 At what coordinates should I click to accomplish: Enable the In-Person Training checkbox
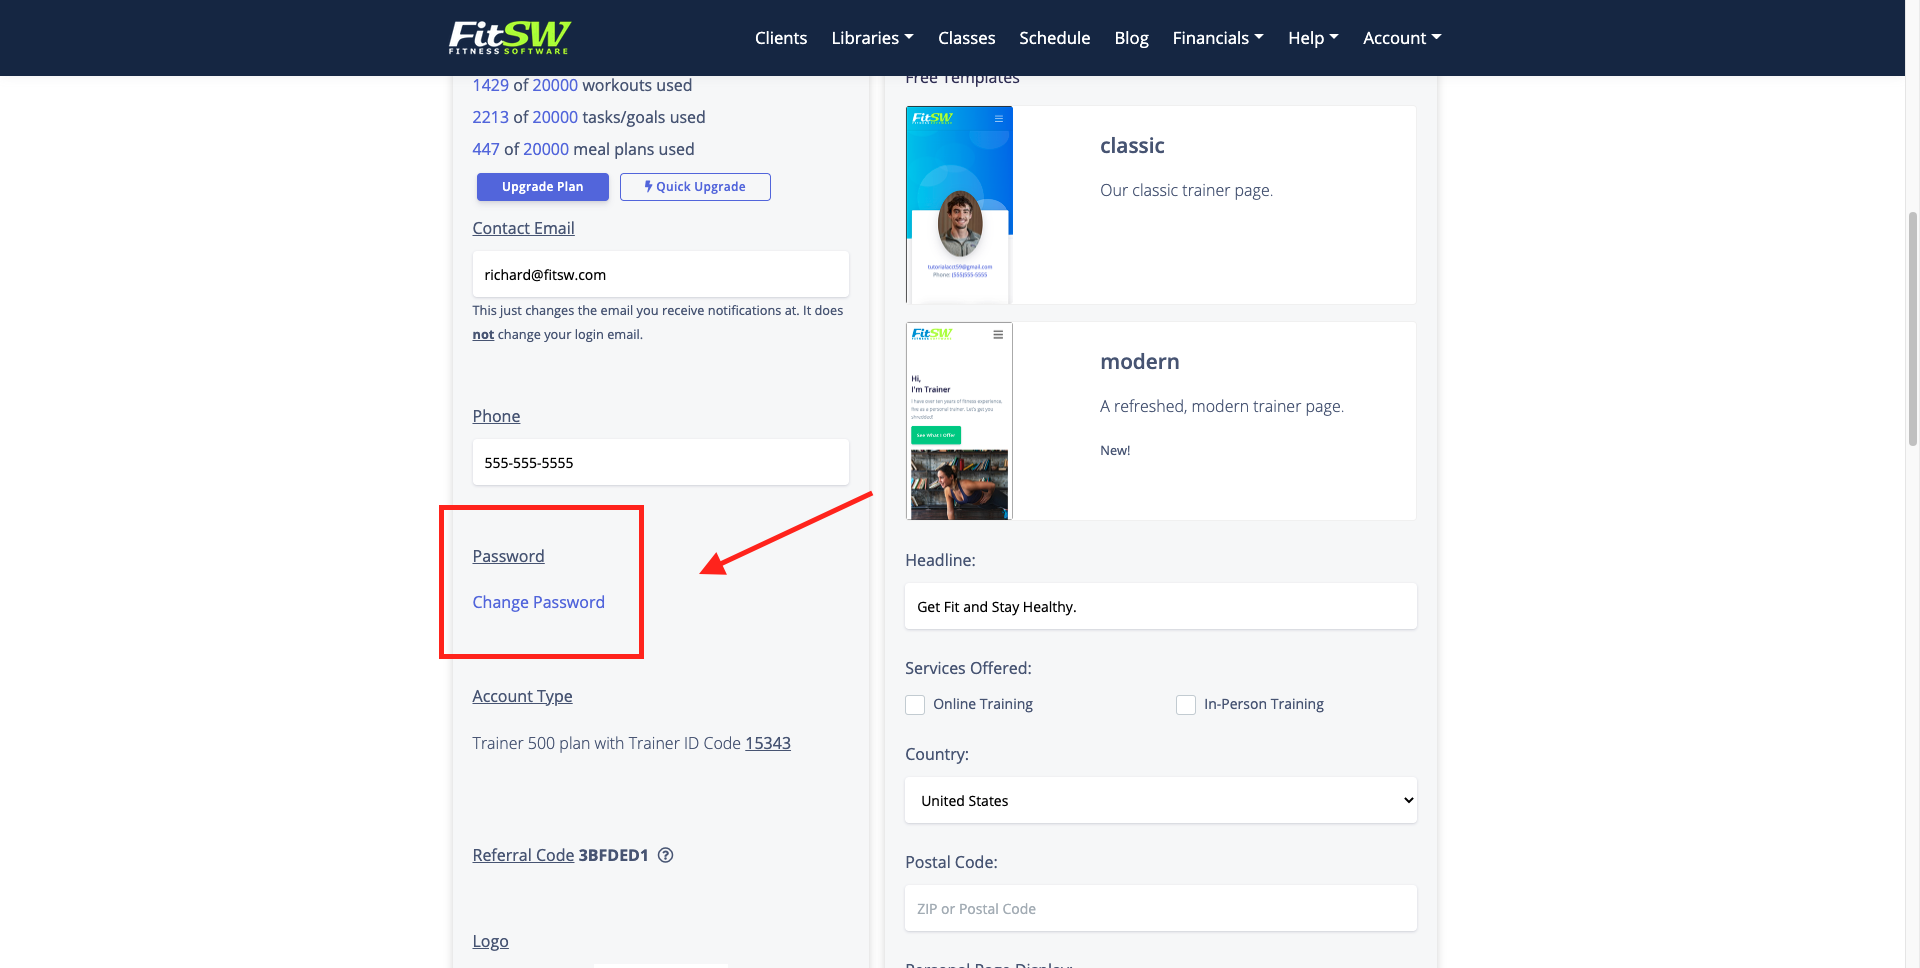pos(1186,705)
